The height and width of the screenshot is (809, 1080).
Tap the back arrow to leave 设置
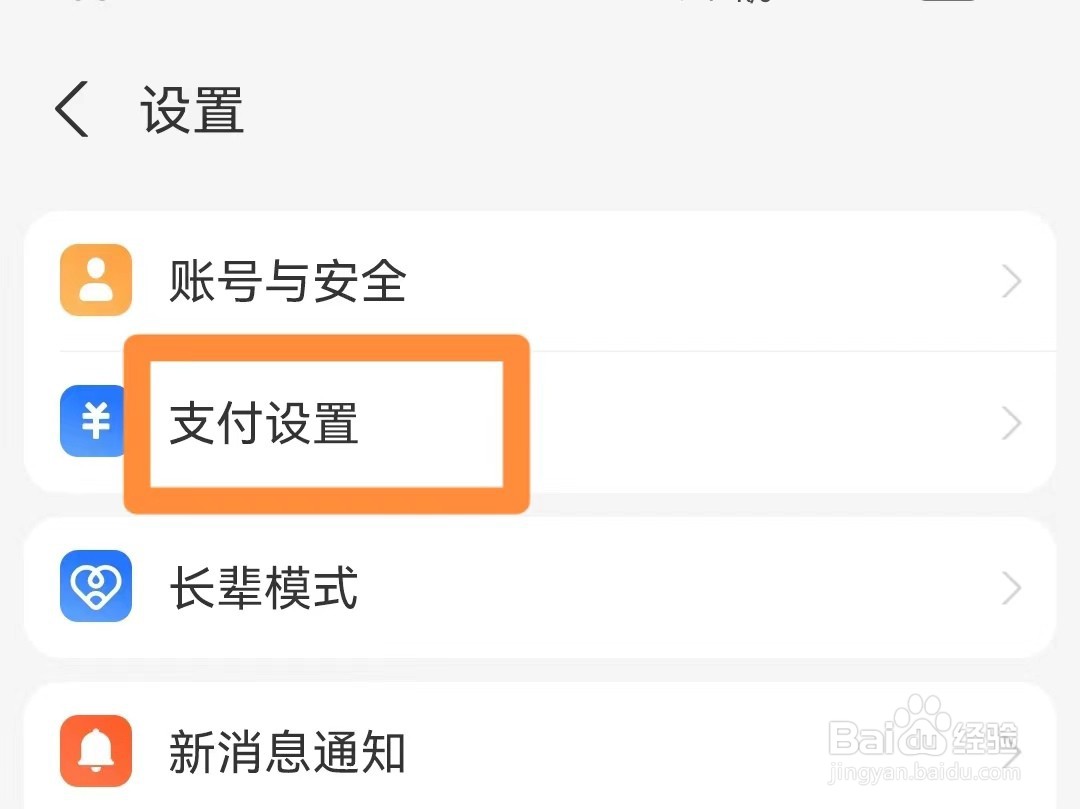click(x=70, y=111)
